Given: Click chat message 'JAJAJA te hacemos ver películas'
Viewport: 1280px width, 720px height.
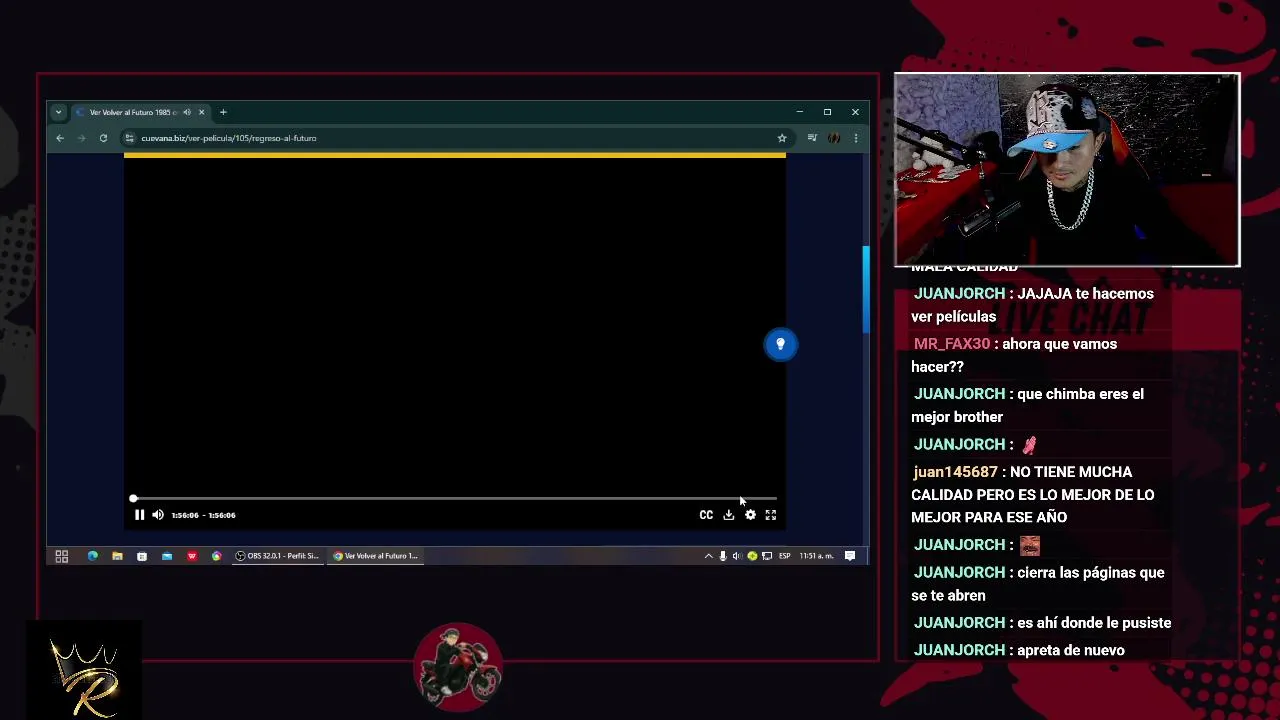Looking at the screenshot, I should (x=1032, y=305).
